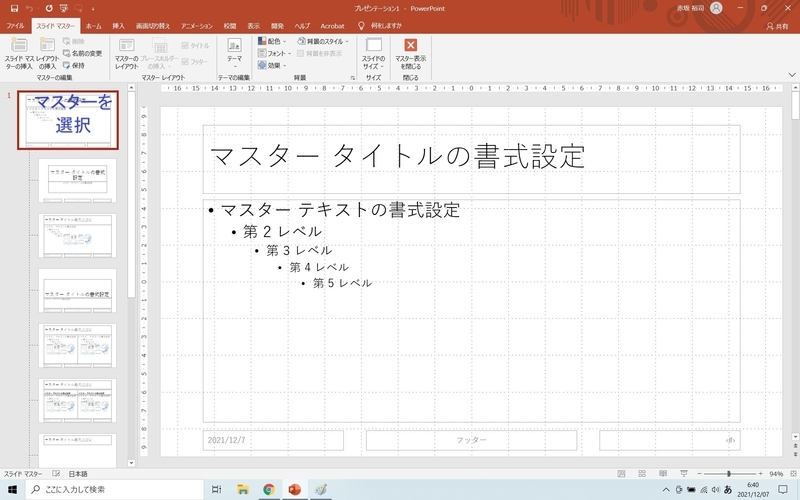
Task: Click the thumbnail pane scroll-down arrow
Action: [131, 463]
